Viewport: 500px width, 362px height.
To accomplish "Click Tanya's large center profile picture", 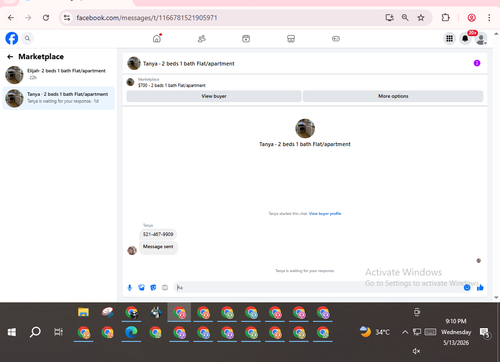I will click(x=305, y=128).
